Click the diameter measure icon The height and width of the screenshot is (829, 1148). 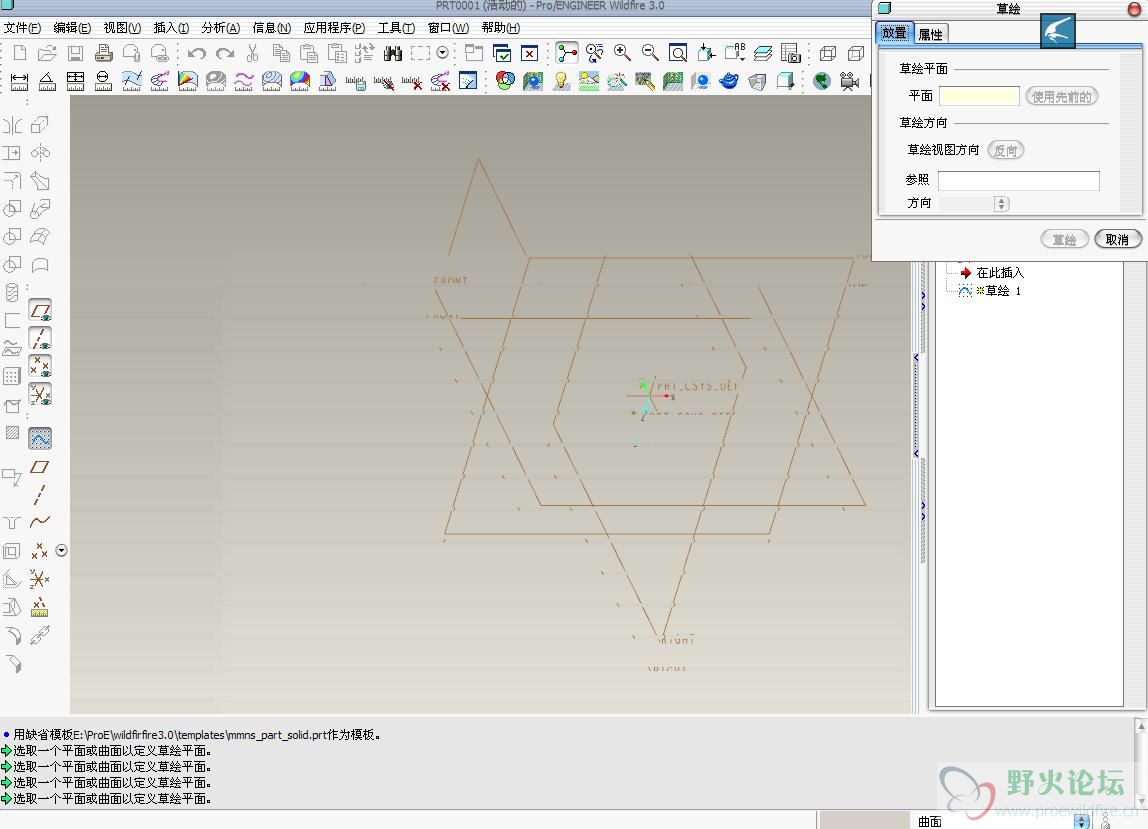103,81
